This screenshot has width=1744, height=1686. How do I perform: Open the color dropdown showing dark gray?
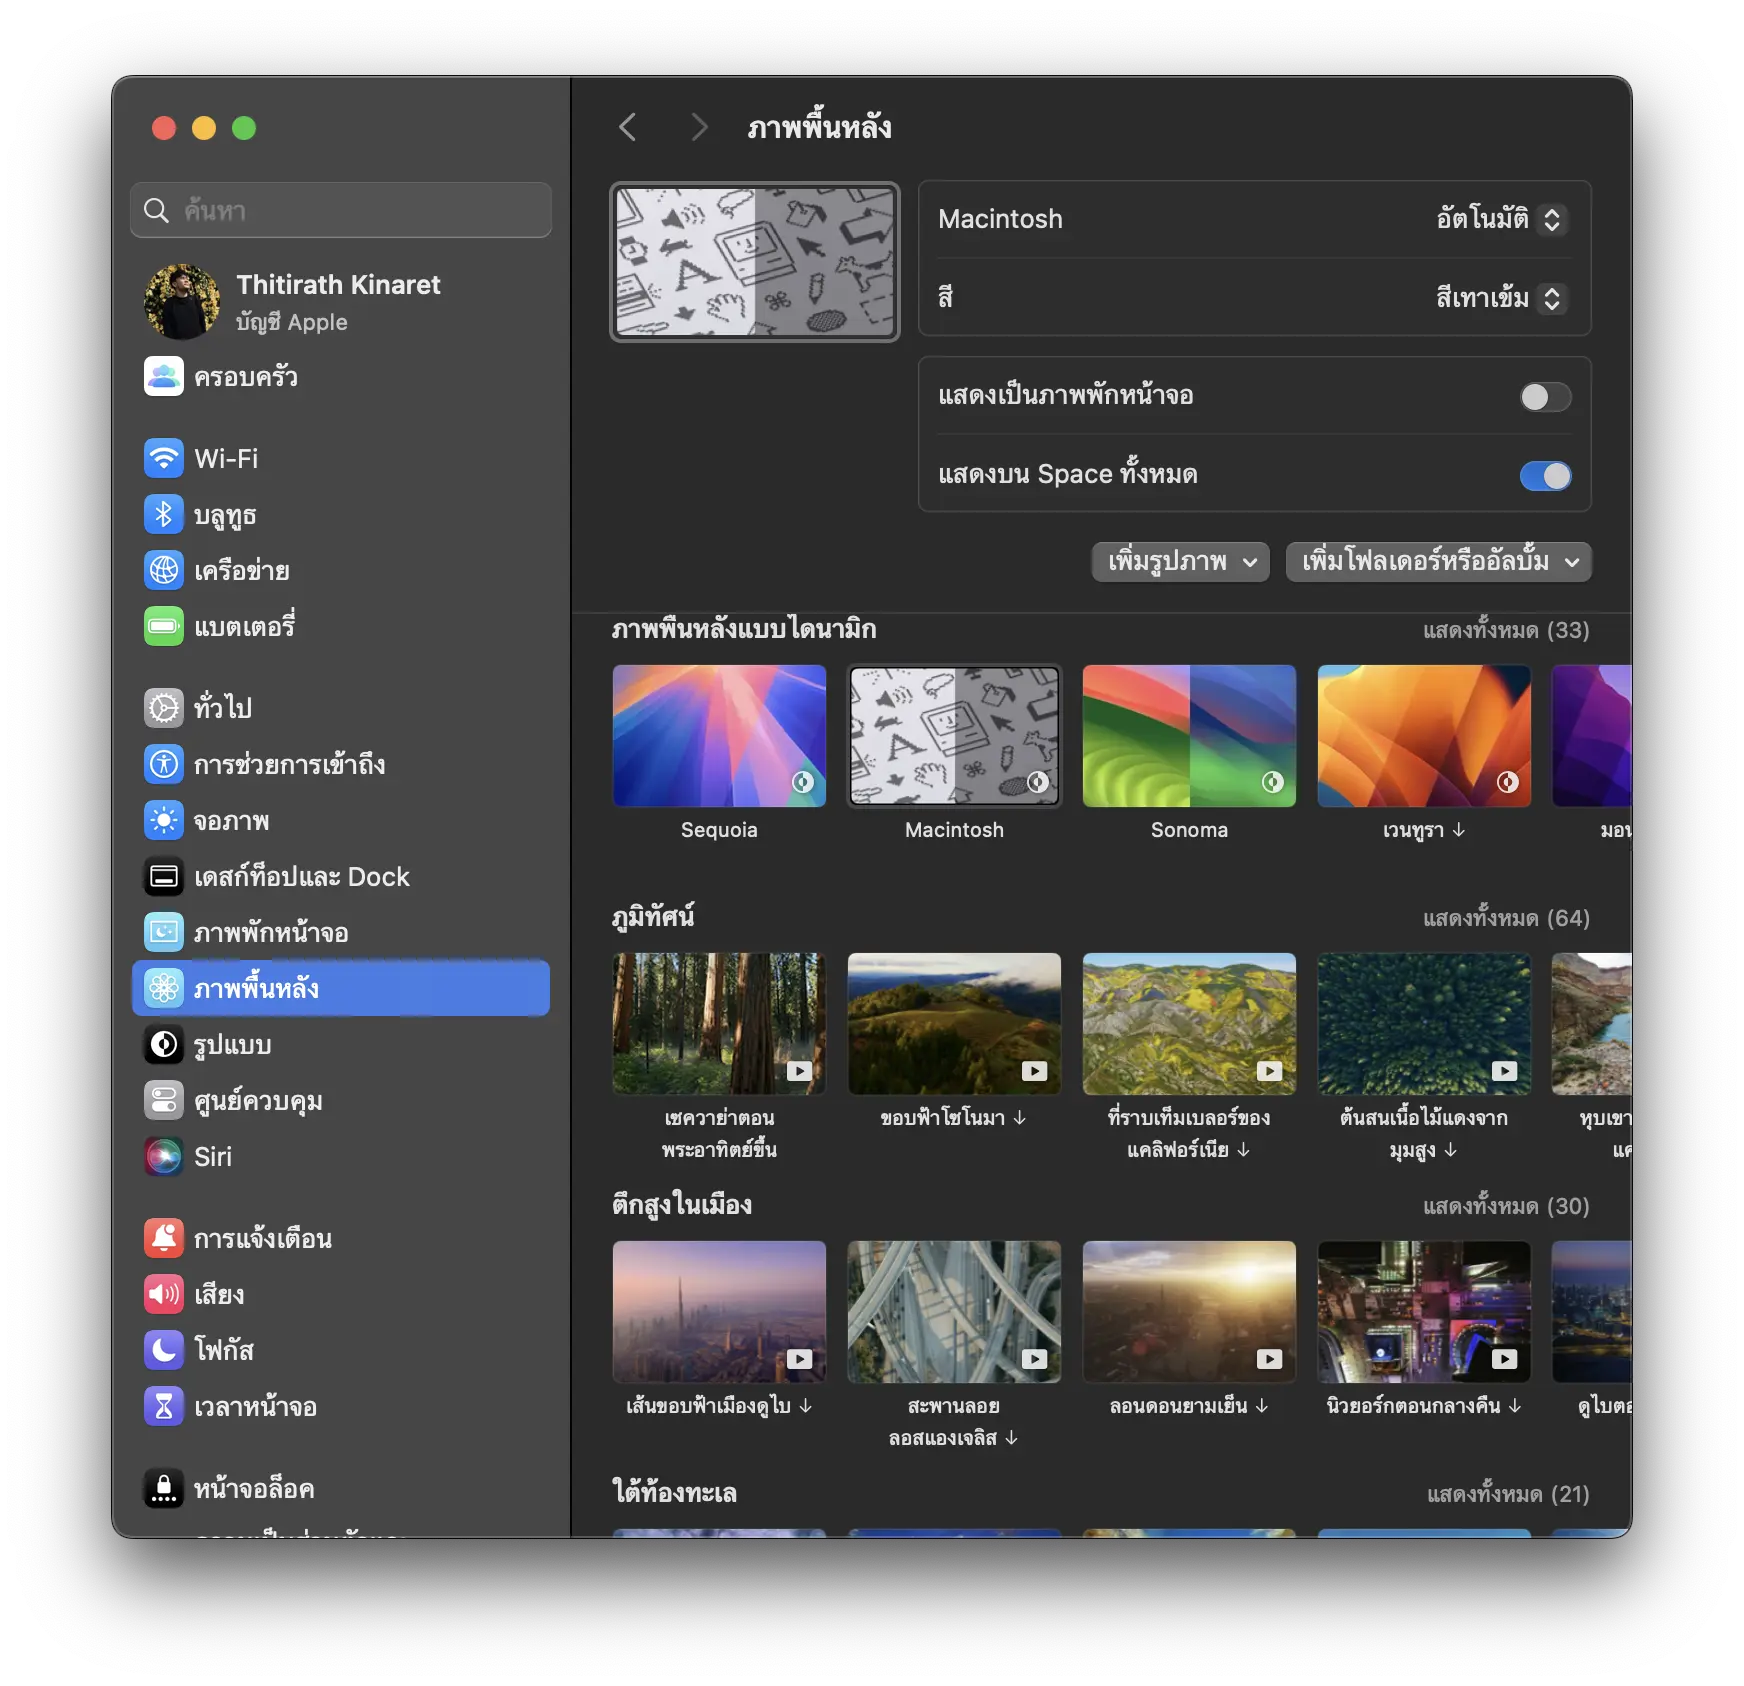[1498, 298]
